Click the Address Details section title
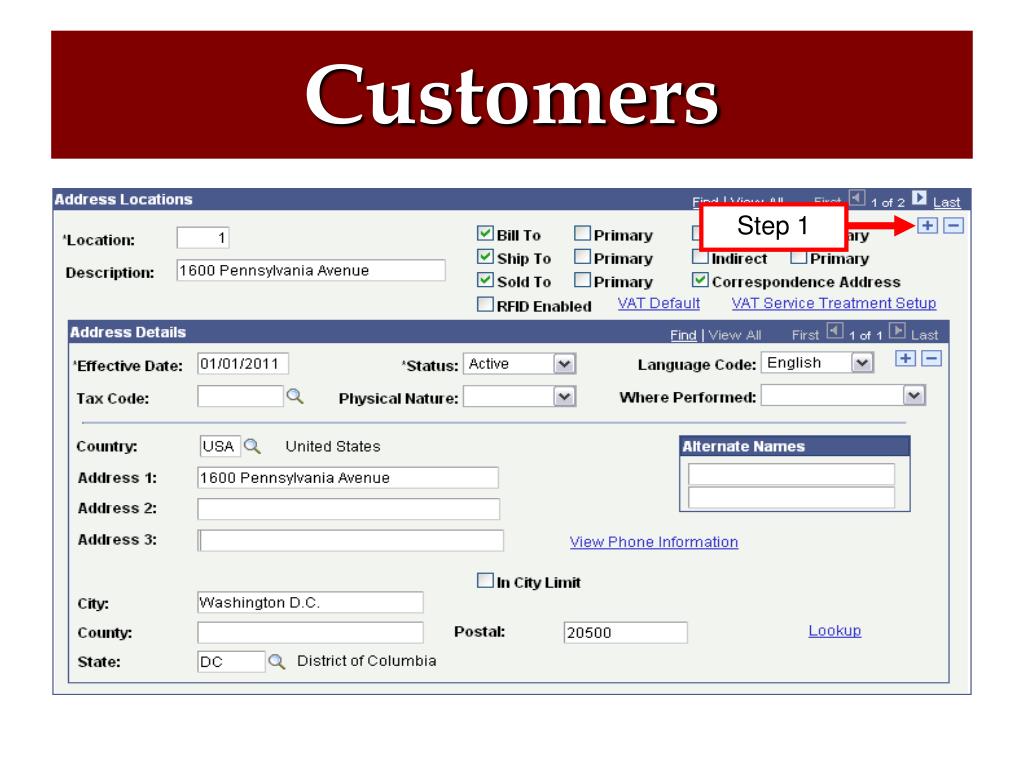The height and width of the screenshot is (768, 1024). [128, 332]
